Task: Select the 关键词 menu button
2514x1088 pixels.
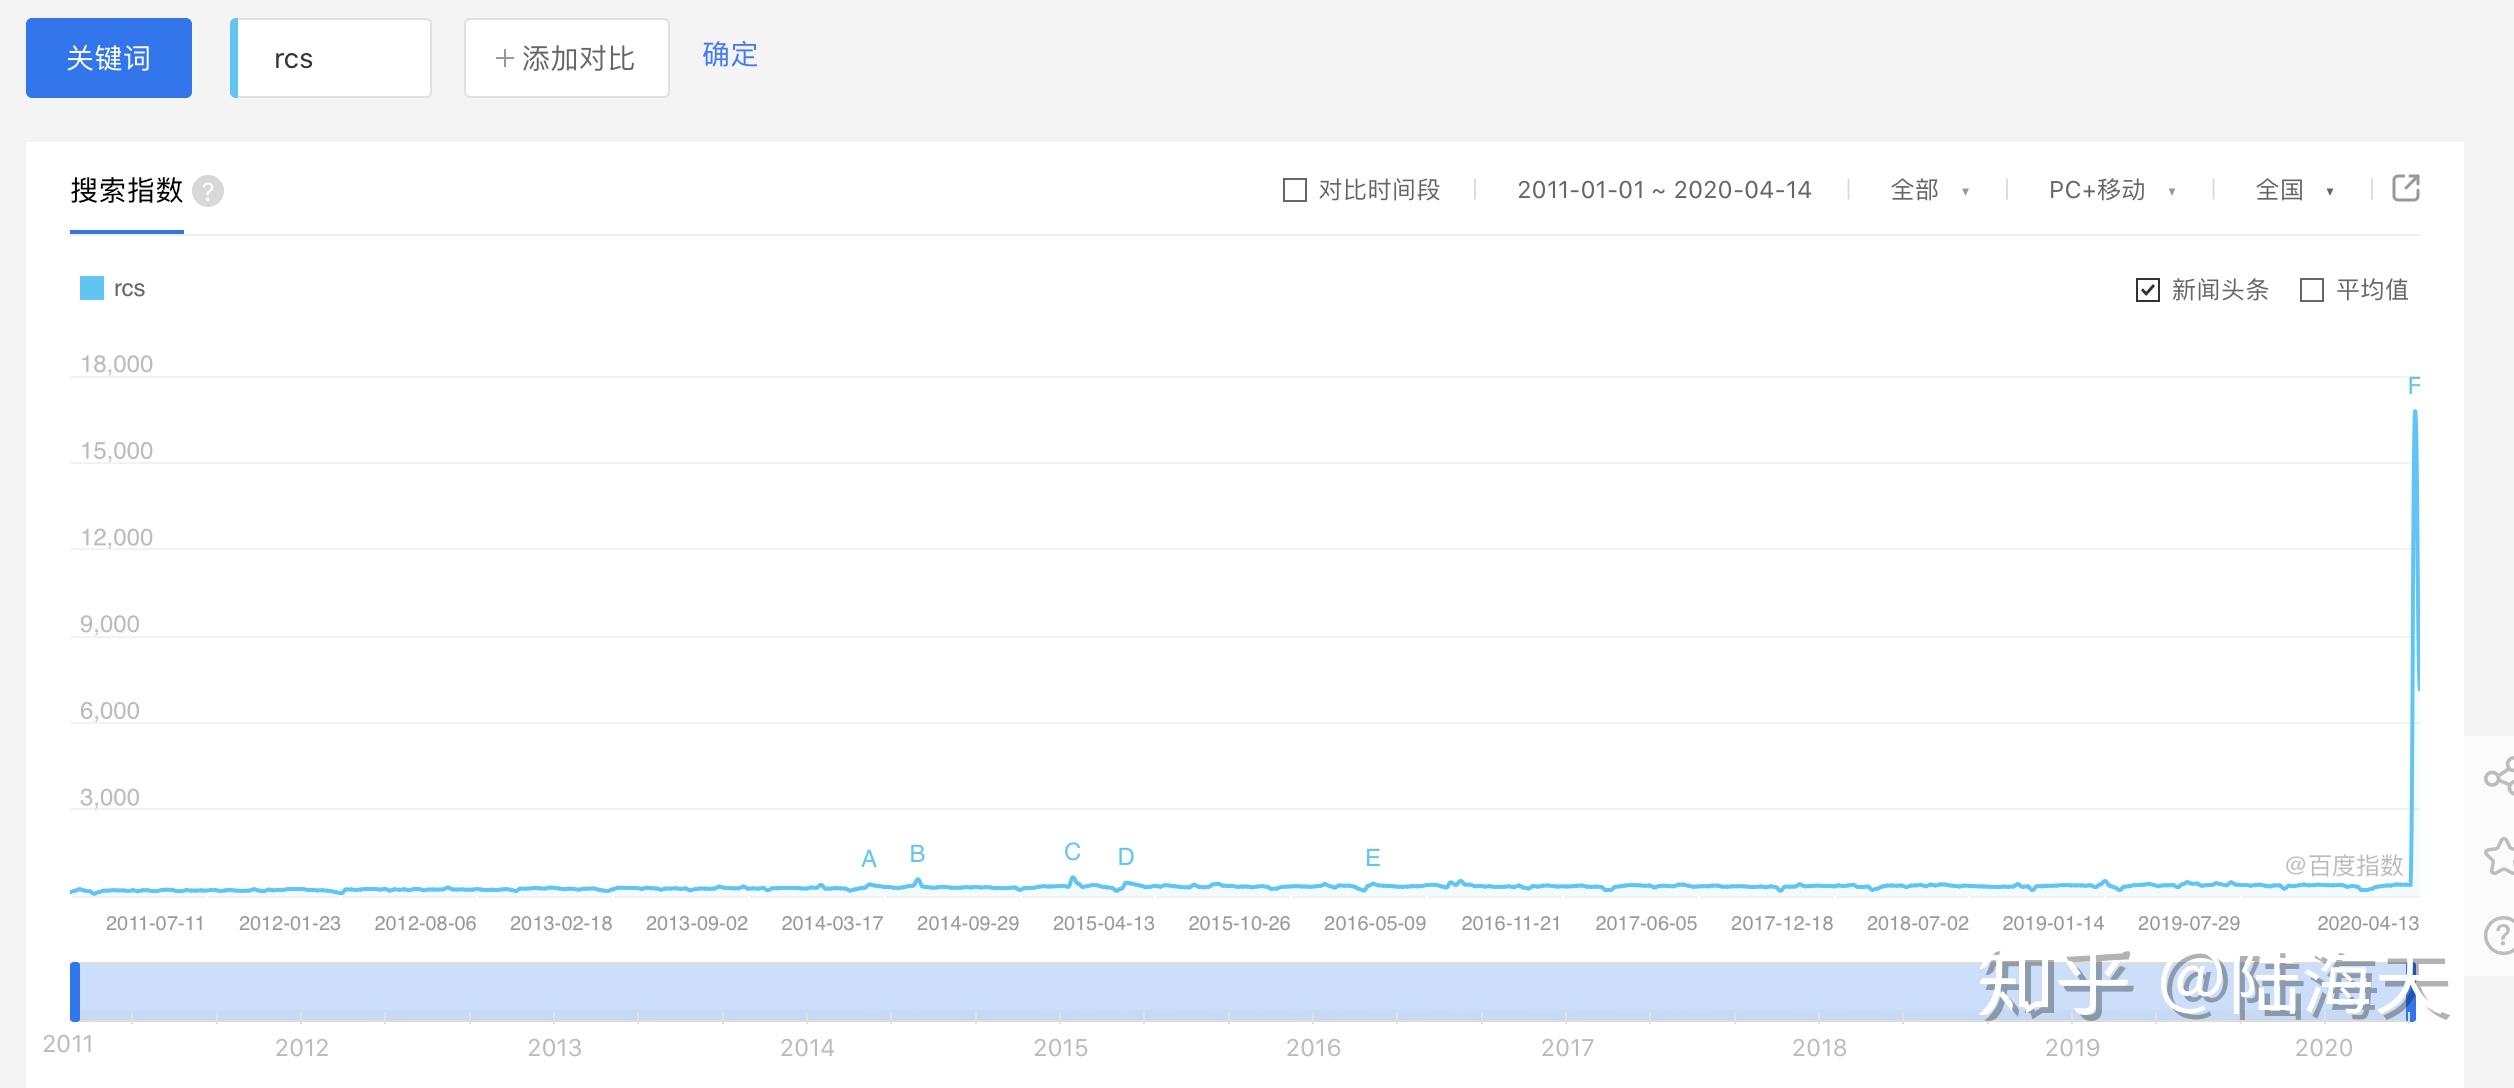Action: pyautogui.click(x=108, y=57)
